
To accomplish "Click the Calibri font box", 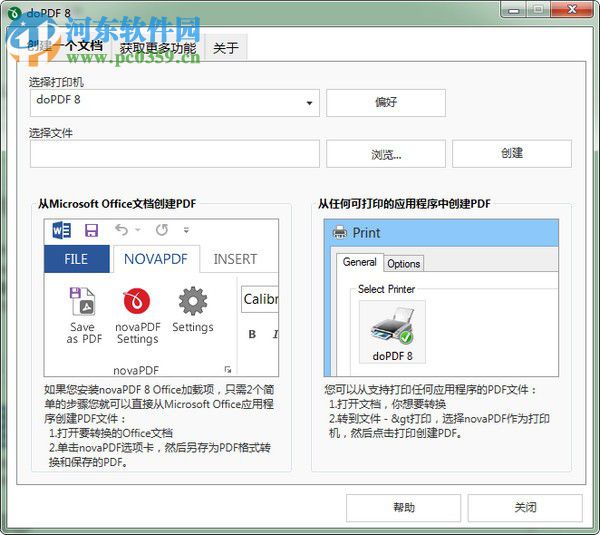I will [260, 299].
